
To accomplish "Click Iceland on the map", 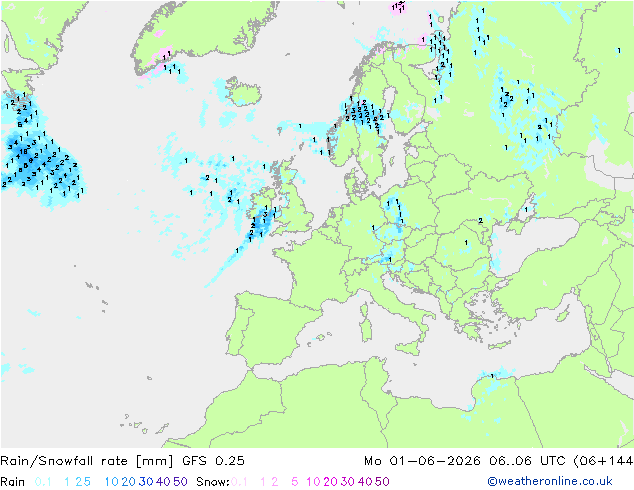I will pos(244,91).
